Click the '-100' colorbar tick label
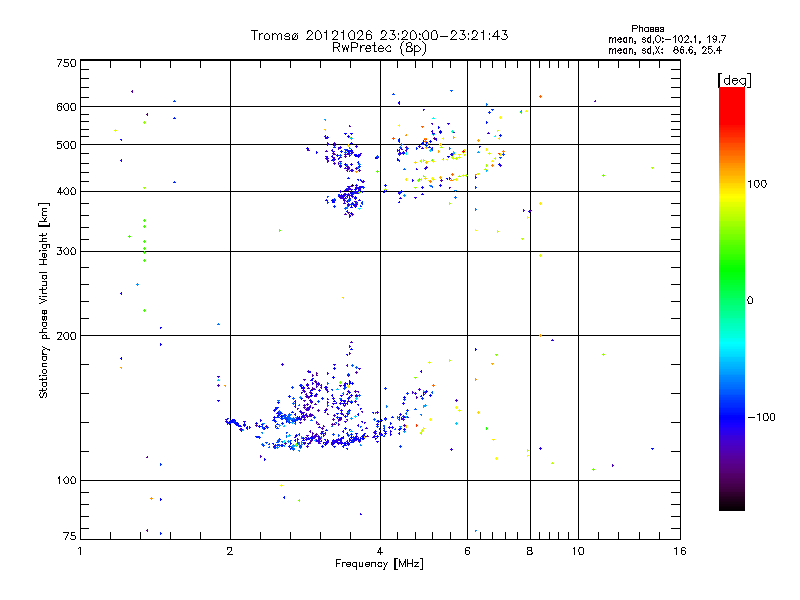The height and width of the screenshot is (600, 800). pos(761,417)
